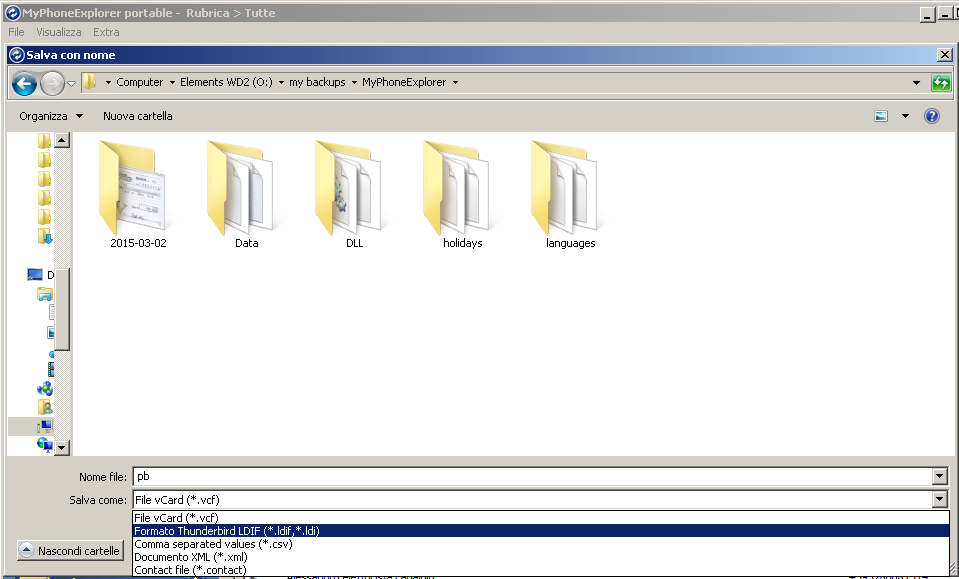Image resolution: width=959 pixels, height=579 pixels.
Task: Open the help question mark icon
Action: click(932, 116)
